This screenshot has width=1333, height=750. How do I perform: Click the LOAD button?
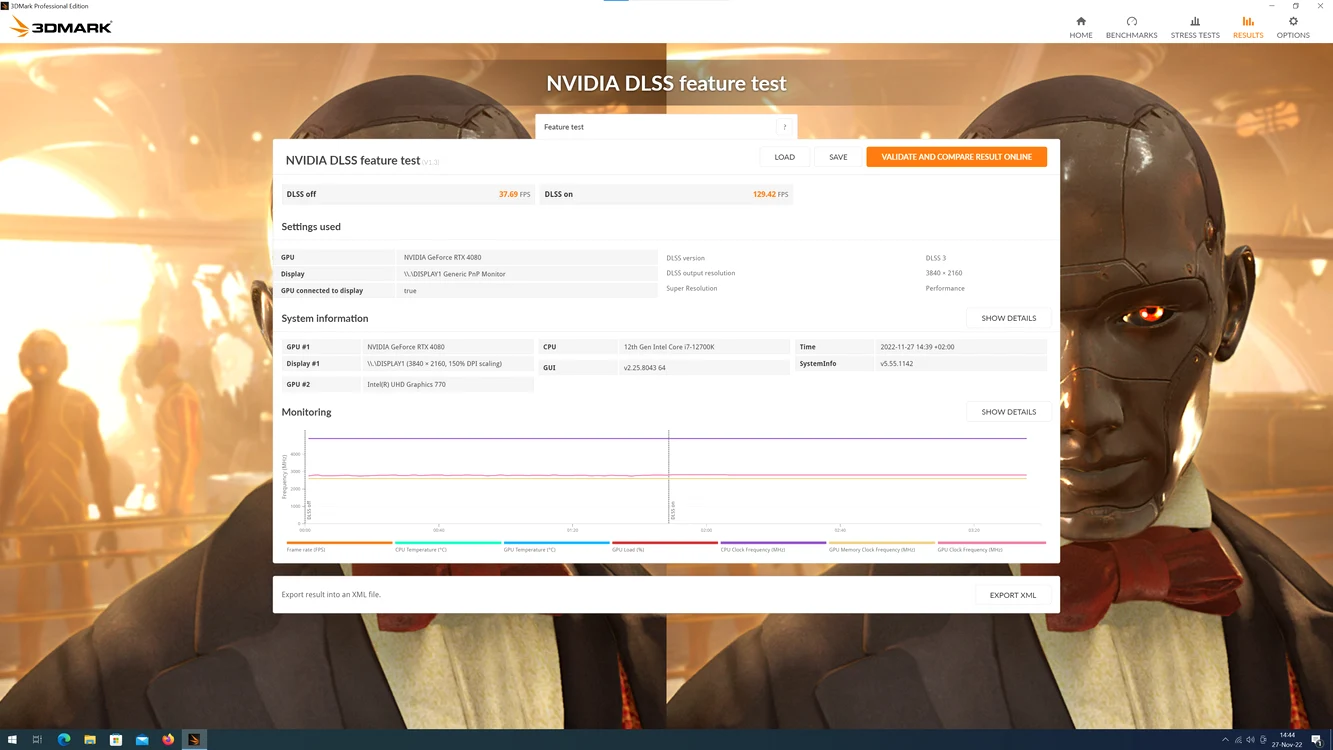785,157
